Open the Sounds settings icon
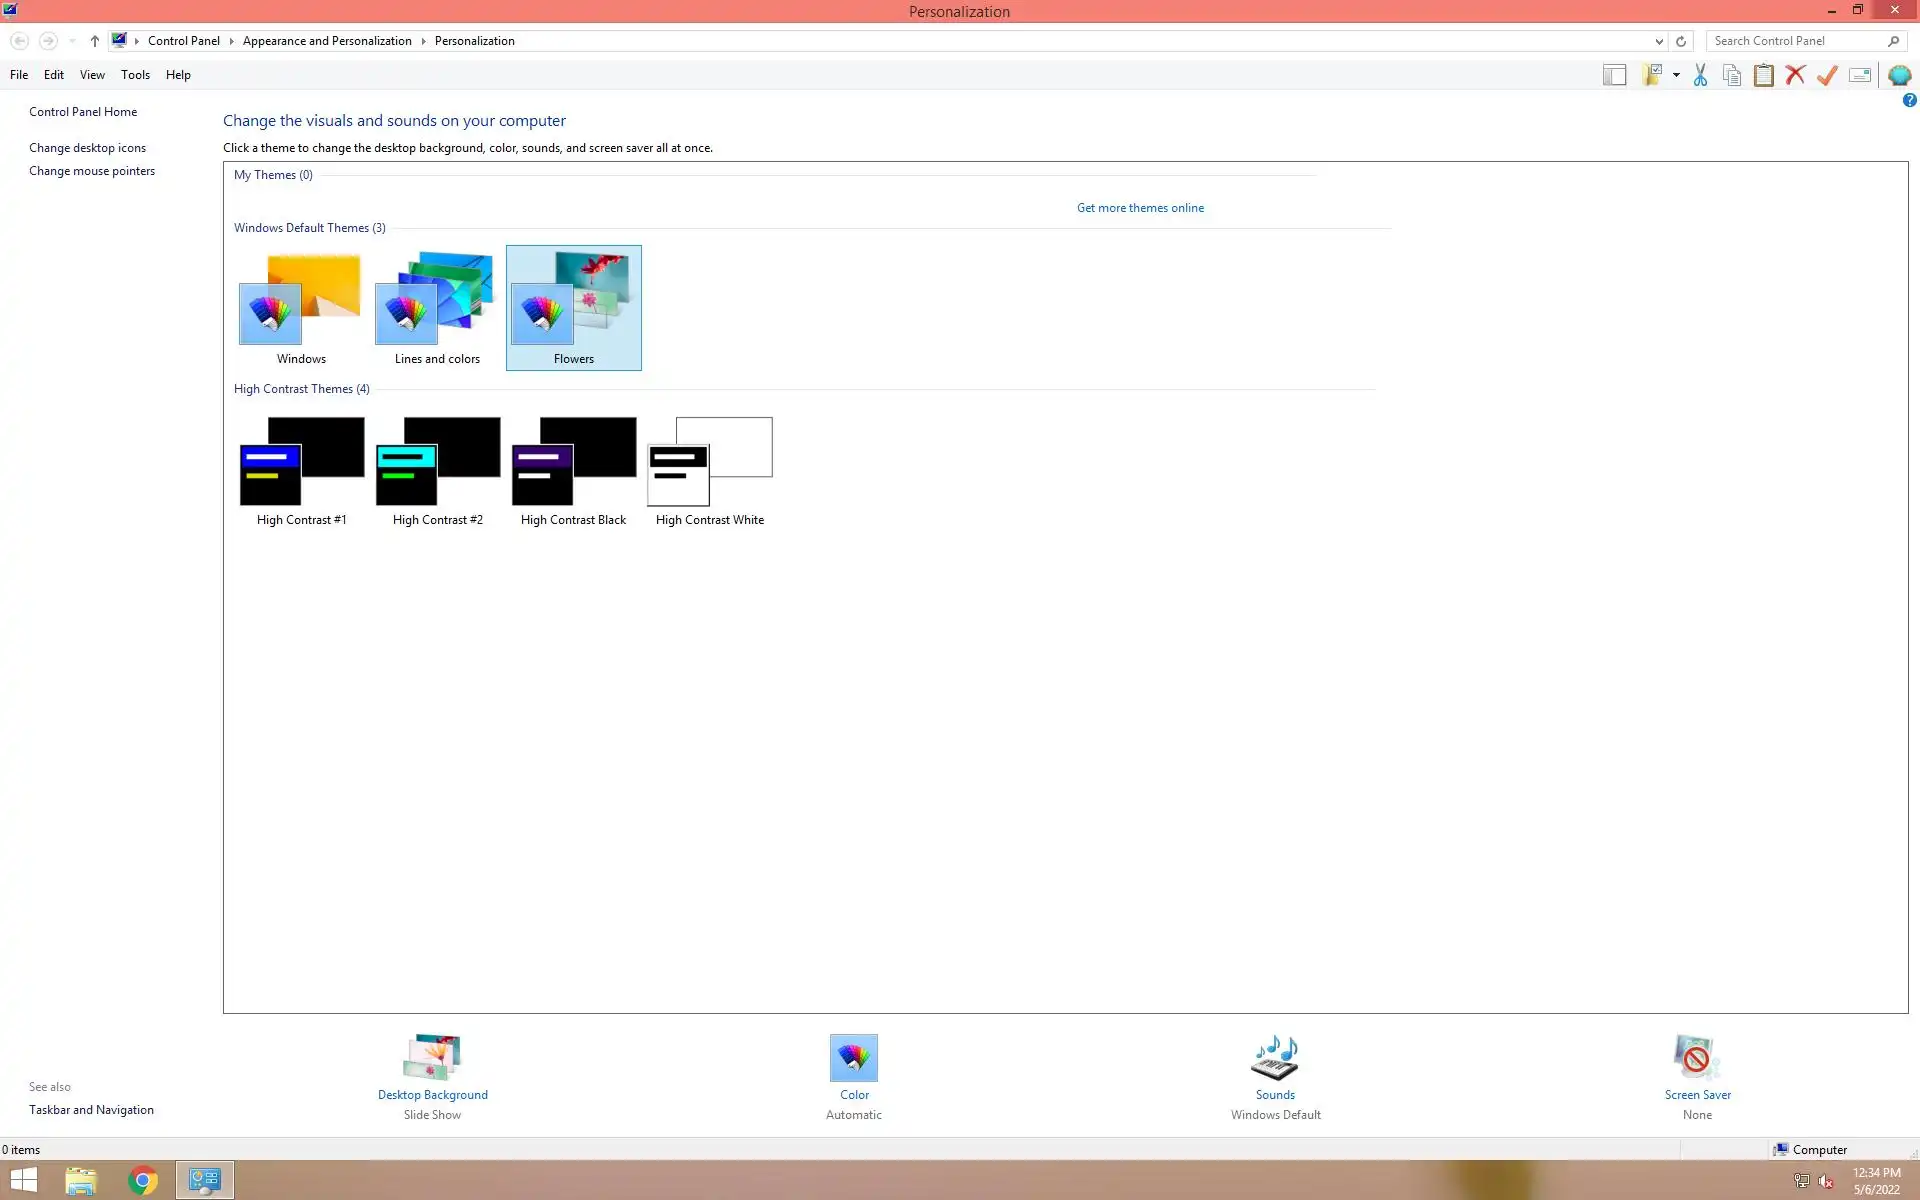 pos(1275,1058)
